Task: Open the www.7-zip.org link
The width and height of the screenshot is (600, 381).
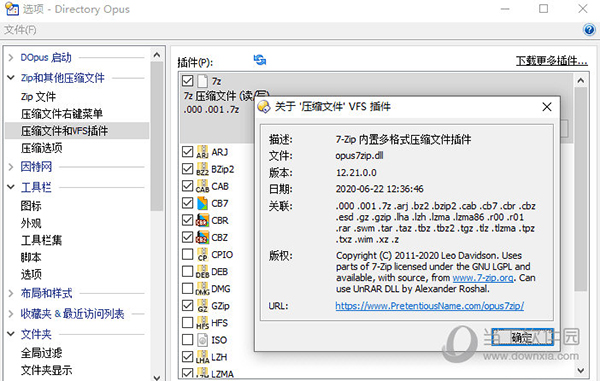Action: [x=483, y=278]
